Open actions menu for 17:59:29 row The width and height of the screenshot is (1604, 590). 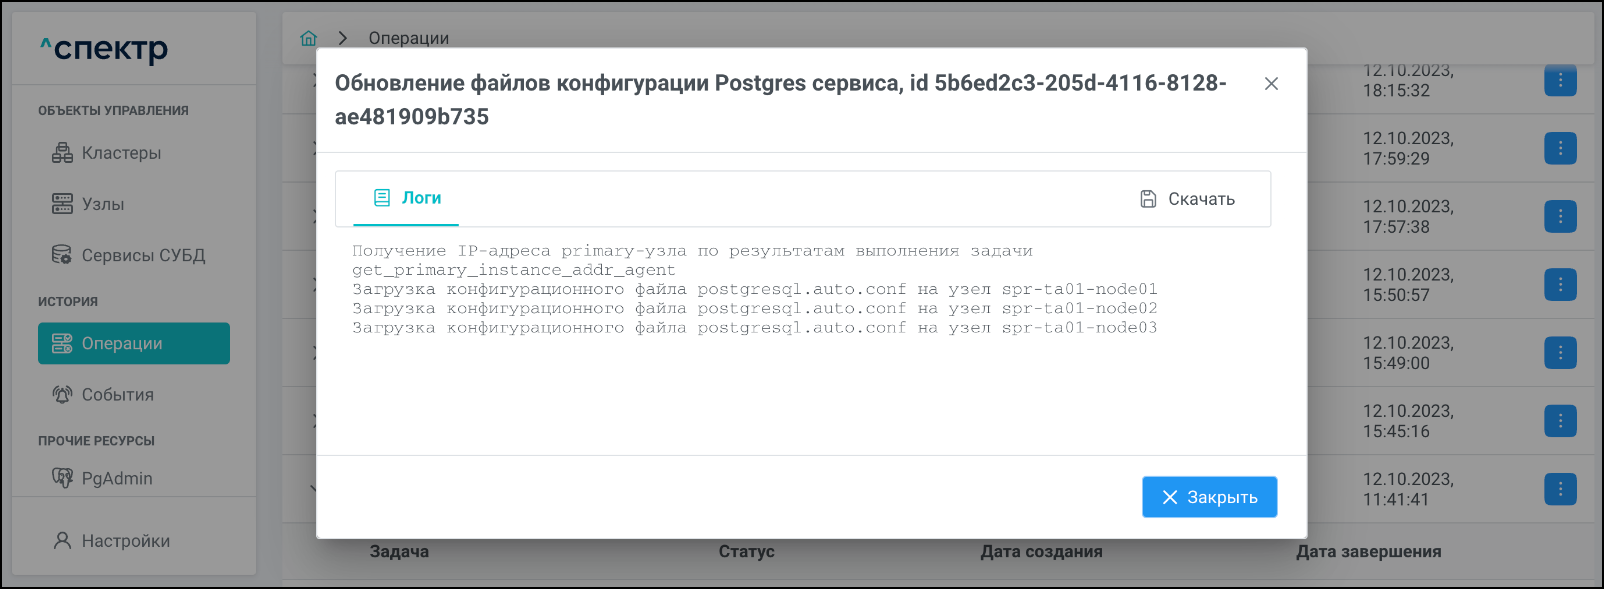click(1560, 148)
